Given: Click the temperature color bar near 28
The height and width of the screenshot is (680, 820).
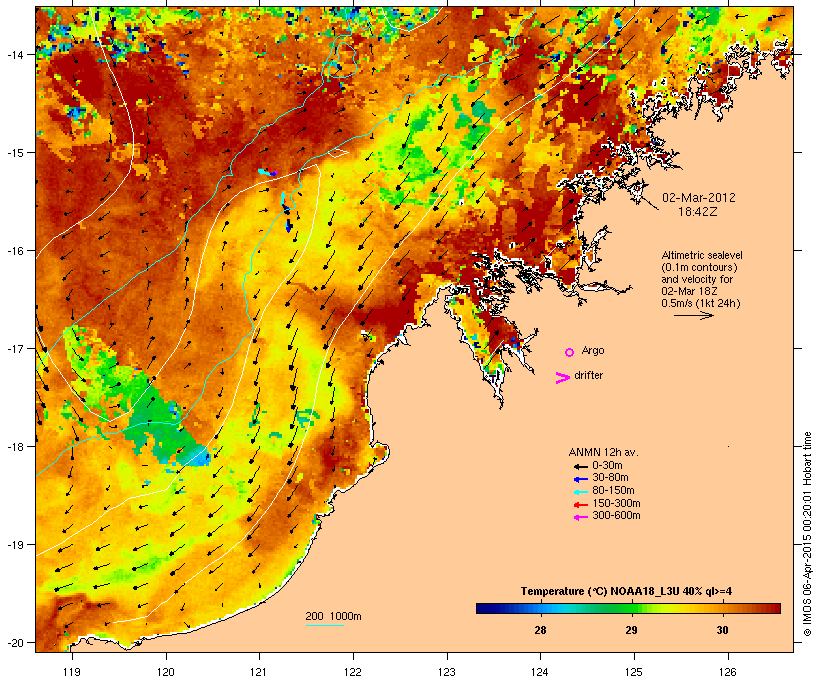Looking at the screenshot, I should point(541,608).
